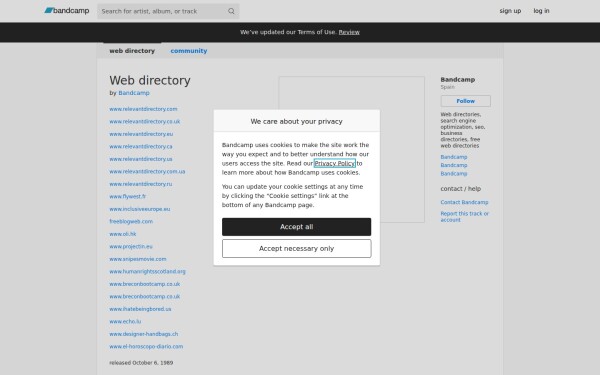This screenshot has height=375, width=600.
Task: Click Report this track or account
Action: click(x=465, y=217)
